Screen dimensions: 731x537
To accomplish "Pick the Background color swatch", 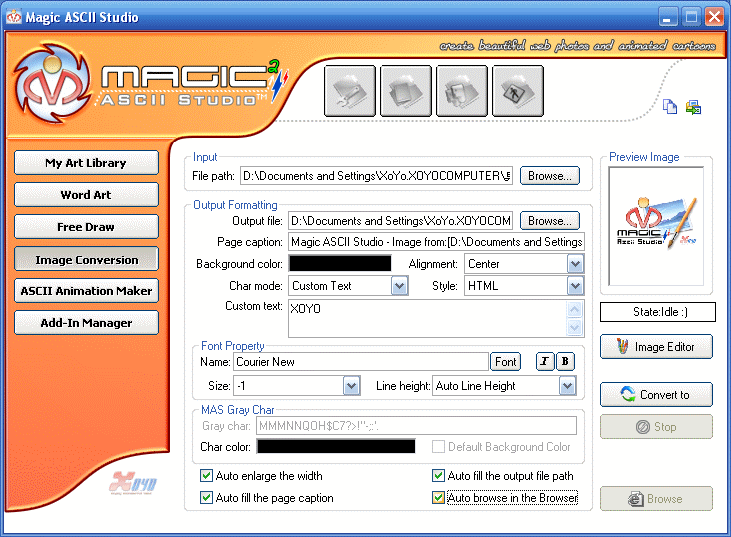I will (x=340, y=263).
